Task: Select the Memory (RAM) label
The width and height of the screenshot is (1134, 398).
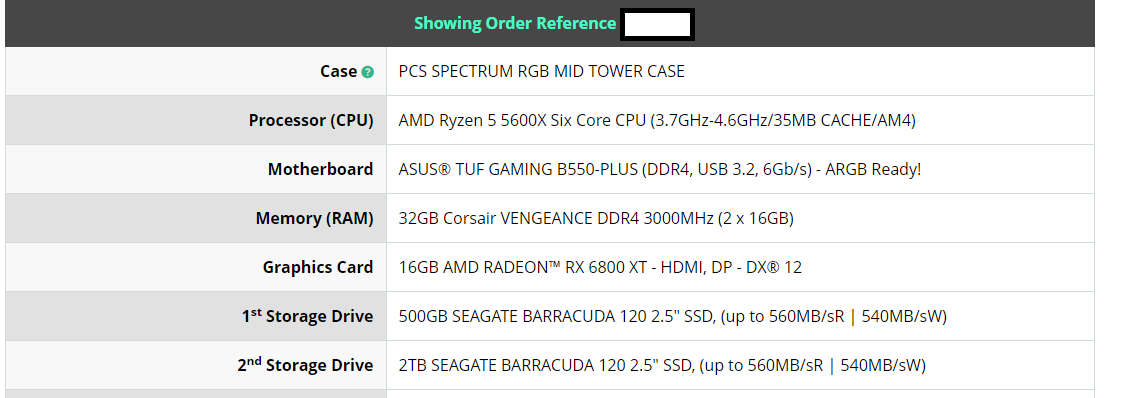Action: [315, 219]
